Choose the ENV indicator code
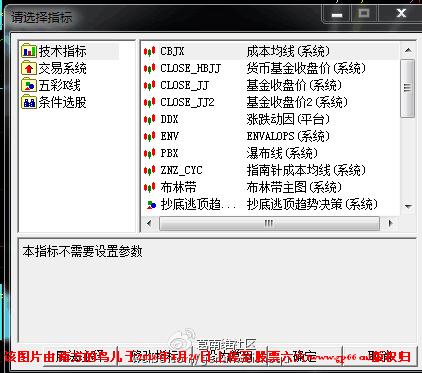This screenshot has width=422, height=373. coord(169,136)
